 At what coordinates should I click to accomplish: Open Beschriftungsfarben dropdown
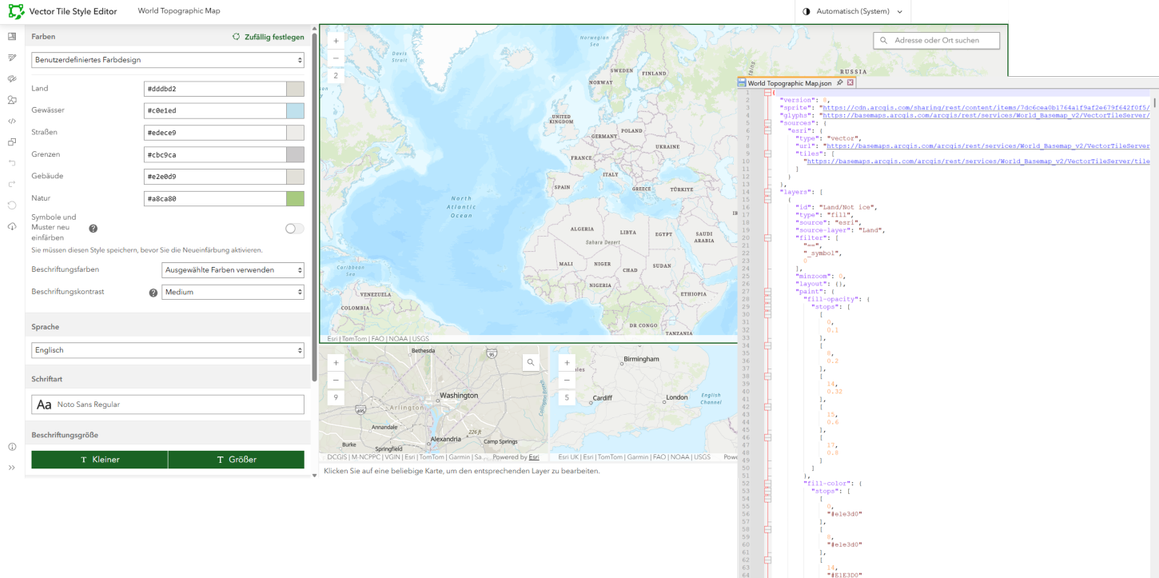point(233,271)
